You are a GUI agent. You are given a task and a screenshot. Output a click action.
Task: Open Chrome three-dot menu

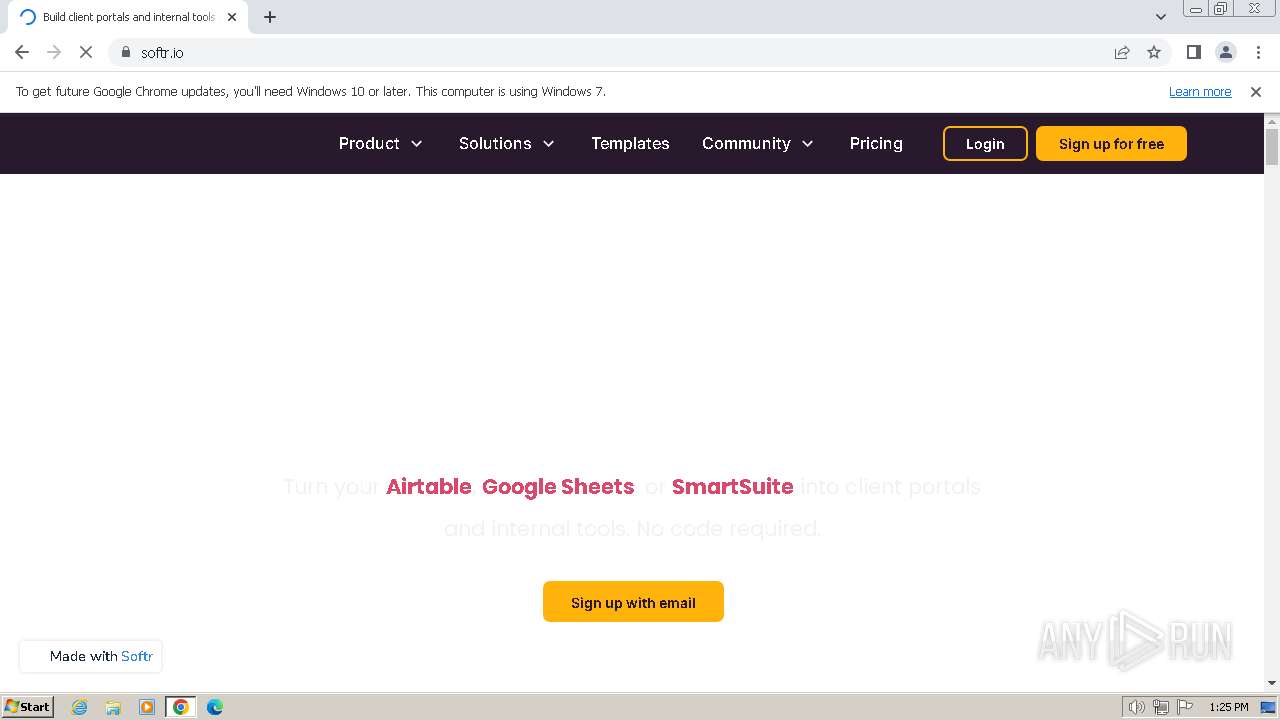tap(1258, 52)
